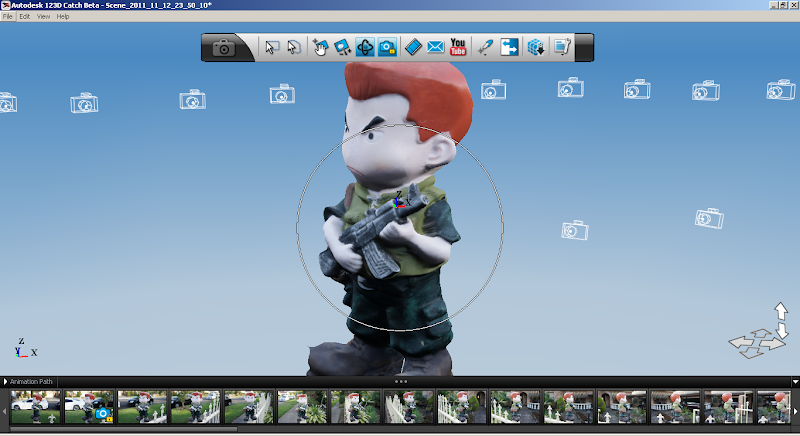The height and width of the screenshot is (436, 800).
Task: Click the blue export mesh download icon
Action: (536, 47)
